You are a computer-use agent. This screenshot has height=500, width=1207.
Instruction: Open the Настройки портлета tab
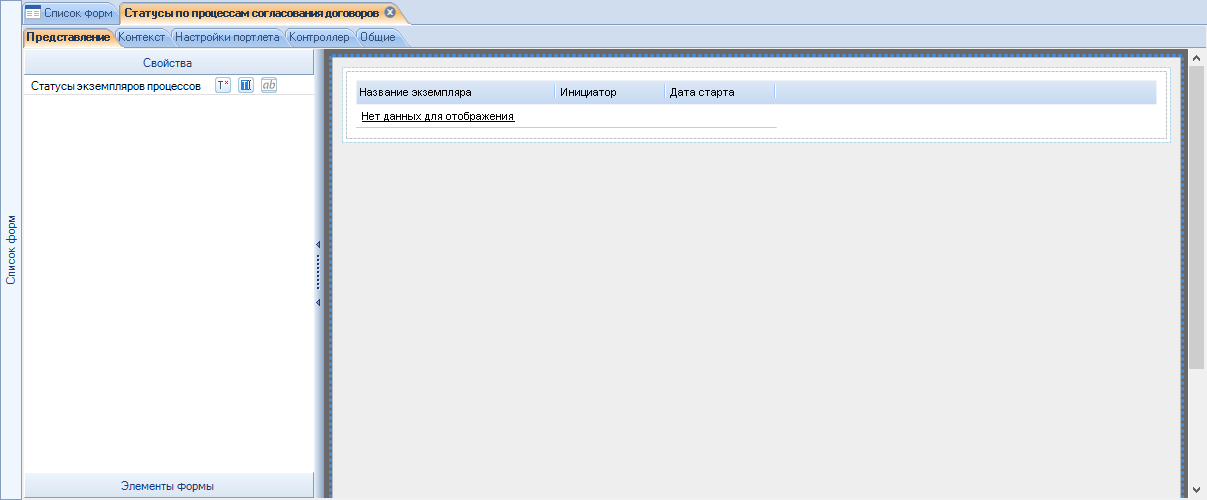(227, 37)
